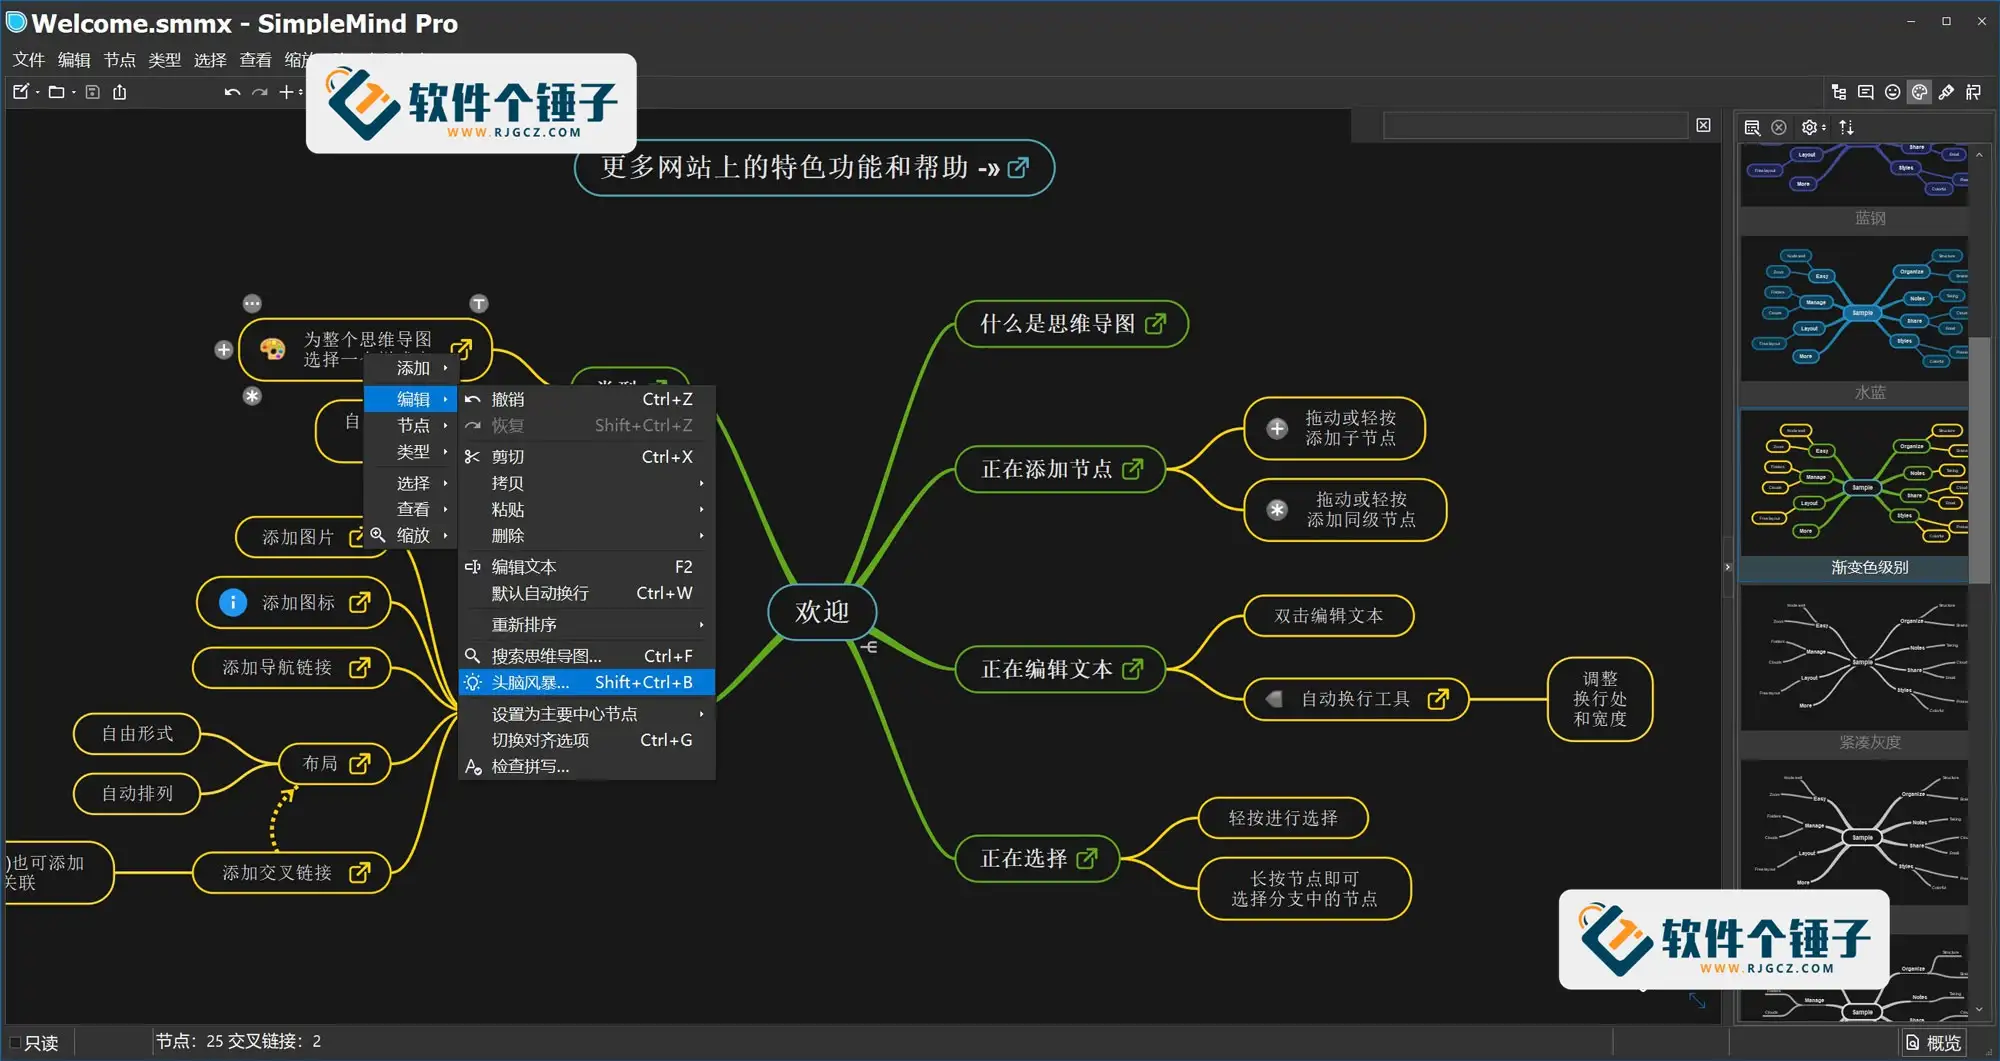Click the add node plus icon
Screen dimensions: 2000x1061
tap(286, 92)
